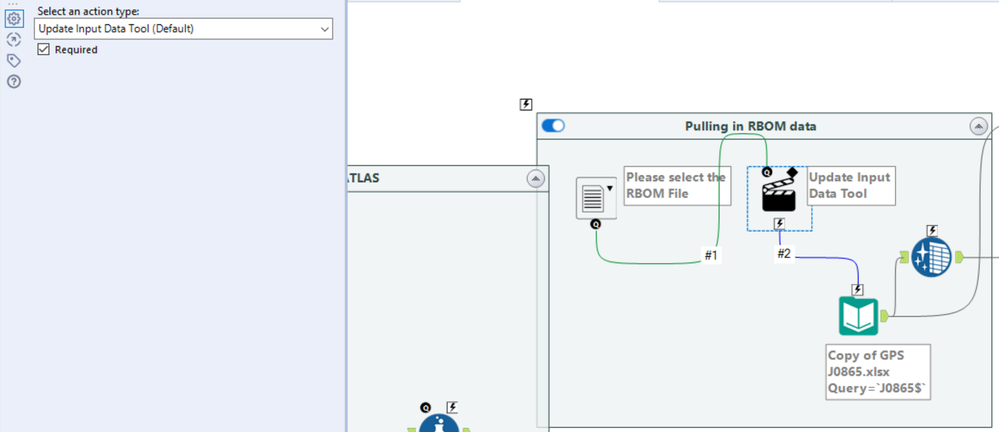Select the Input Data book tool
The height and width of the screenshot is (432, 999).
tap(858, 316)
